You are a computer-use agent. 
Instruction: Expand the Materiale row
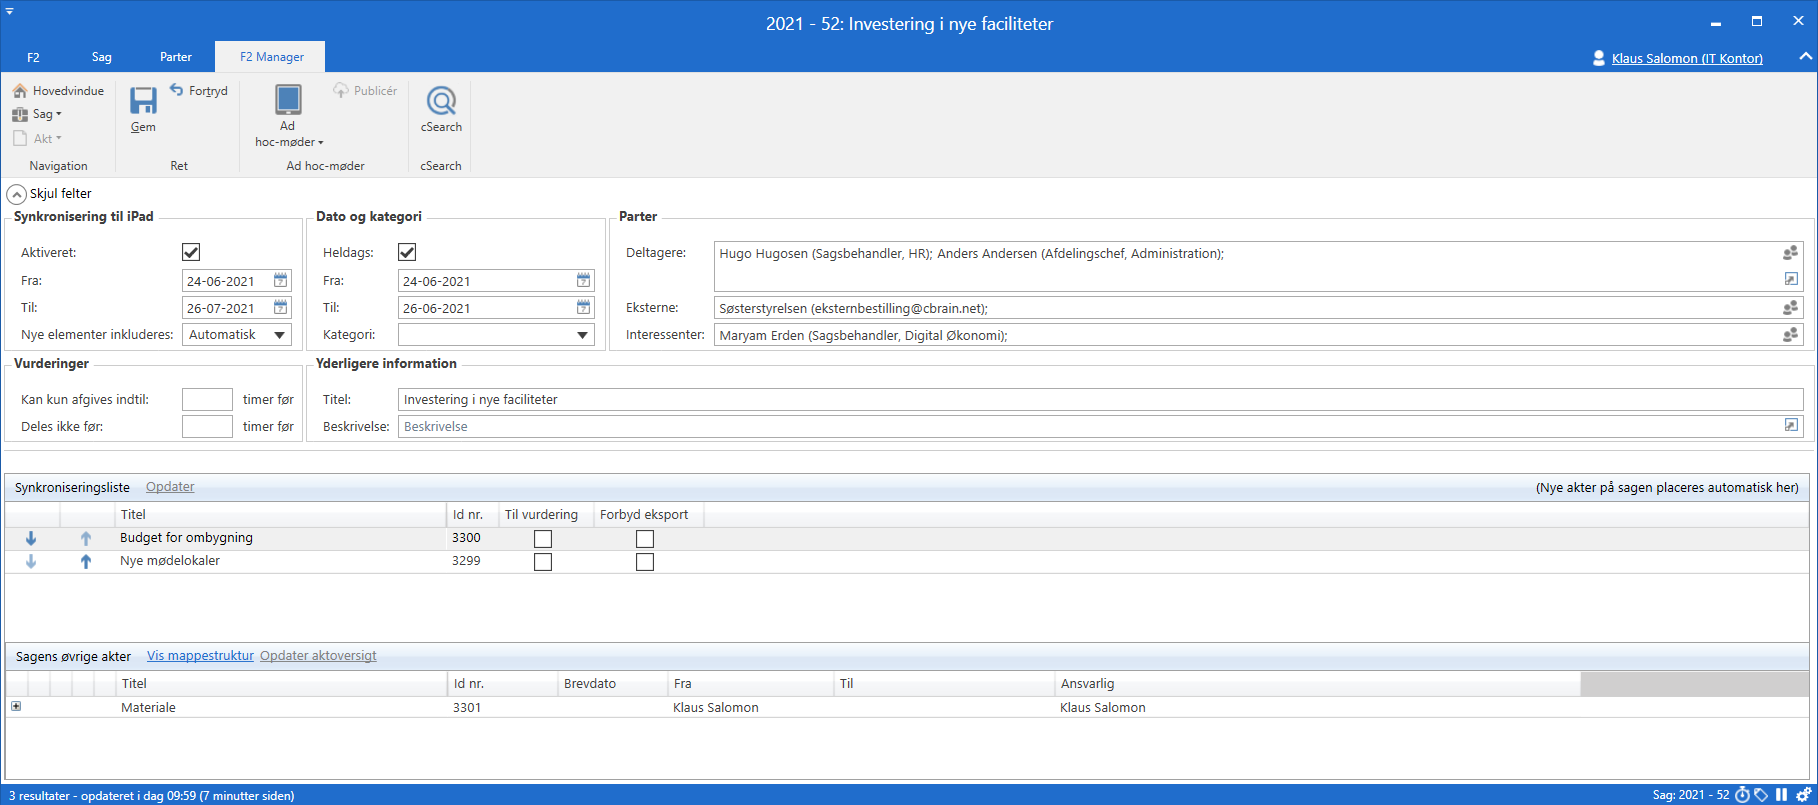tap(16, 706)
